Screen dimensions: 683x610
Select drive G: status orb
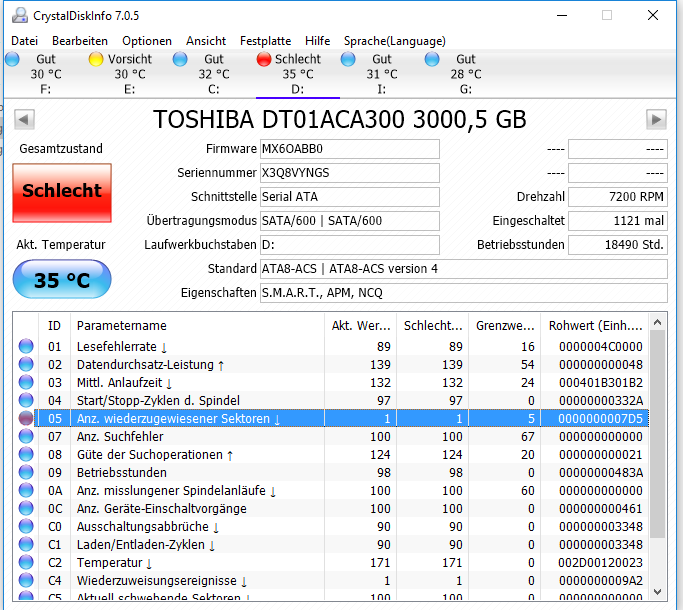click(432, 59)
